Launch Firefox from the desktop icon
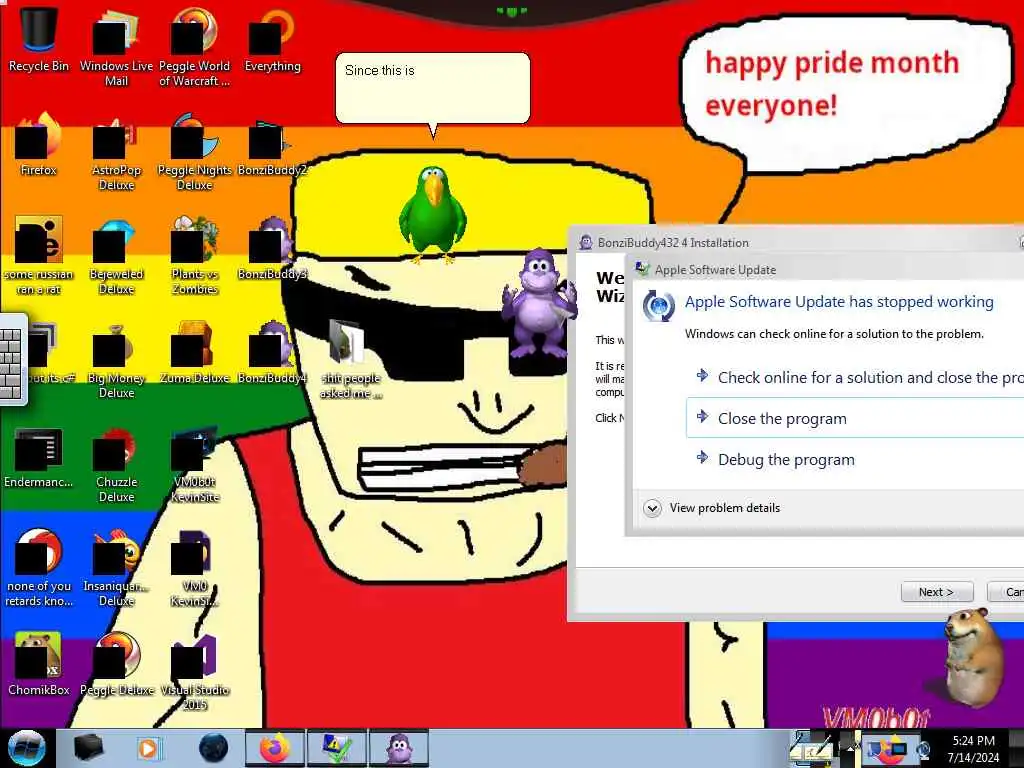 pos(39,144)
